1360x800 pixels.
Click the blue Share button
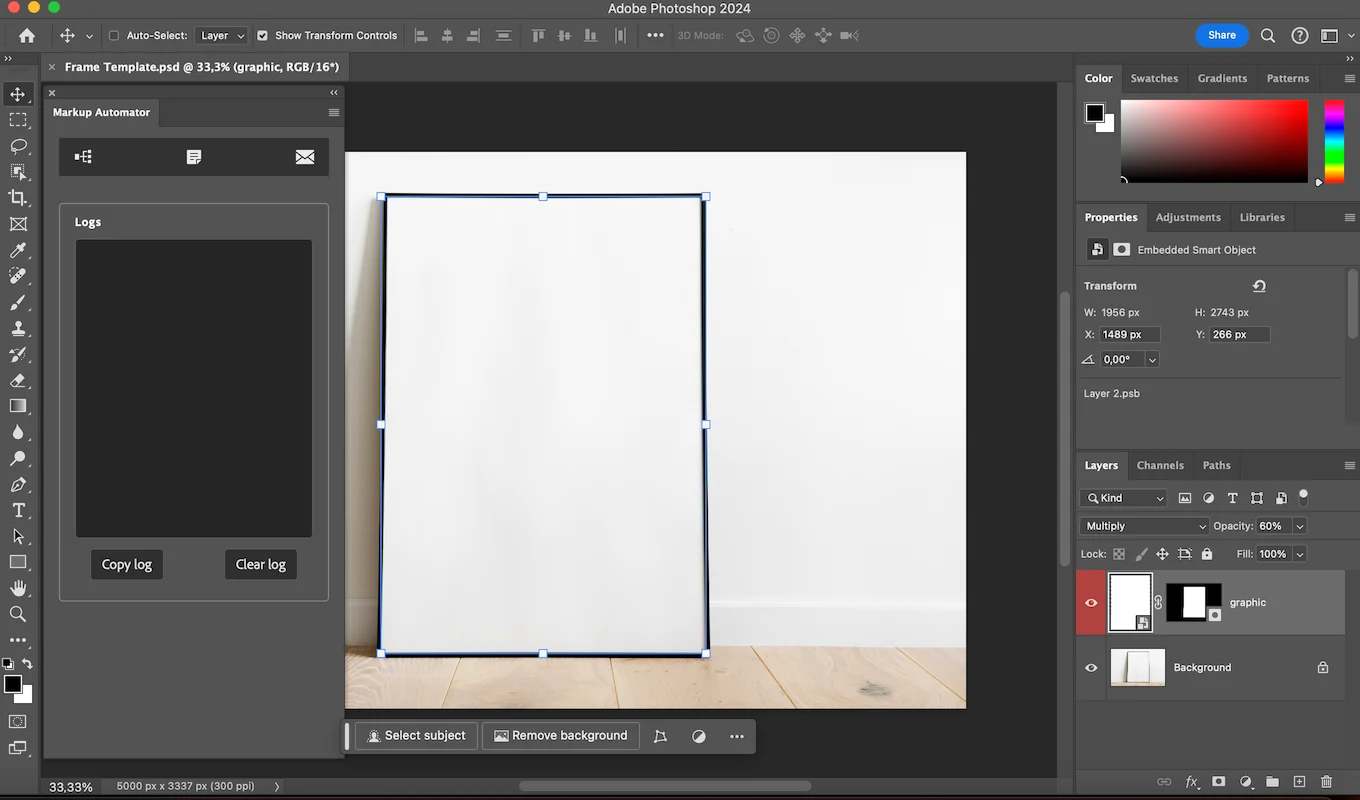click(x=1222, y=35)
